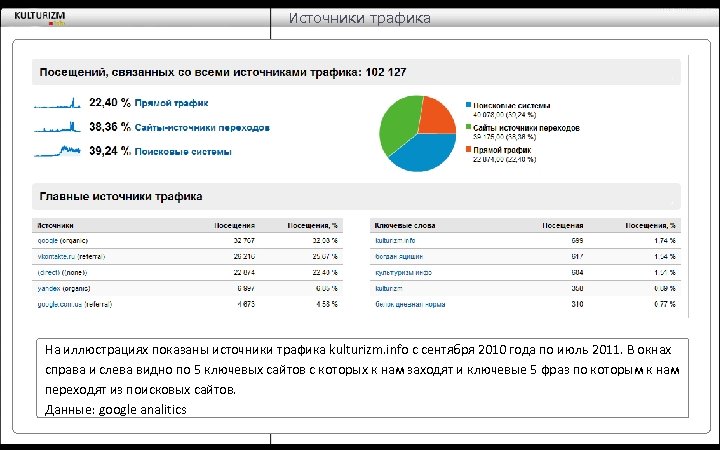This screenshot has width=720, height=450.
Task: Click the sparkline next to 39,24 %
Action: pyautogui.click(x=57, y=151)
